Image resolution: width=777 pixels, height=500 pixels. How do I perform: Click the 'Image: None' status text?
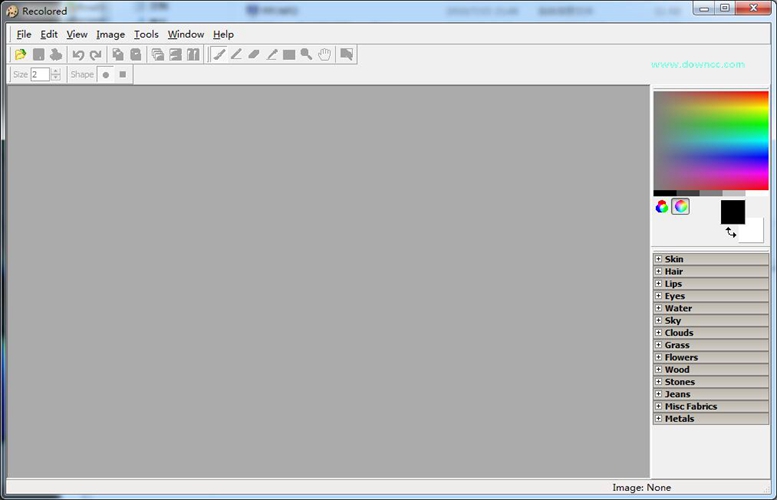(x=641, y=488)
